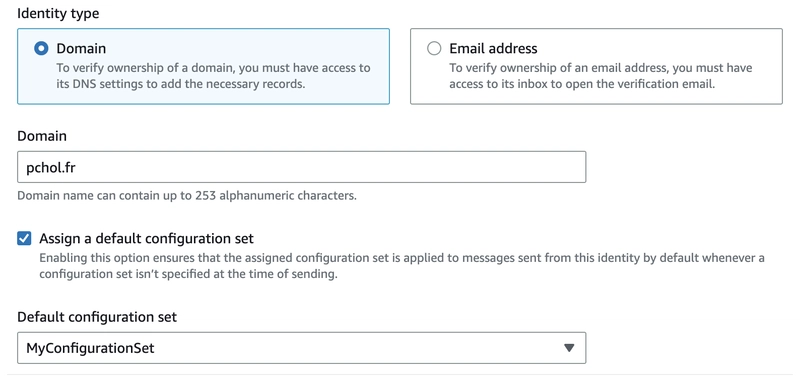This screenshot has width=800, height=376.
Task: Click the Email address option title label
Action: (493, 48)
